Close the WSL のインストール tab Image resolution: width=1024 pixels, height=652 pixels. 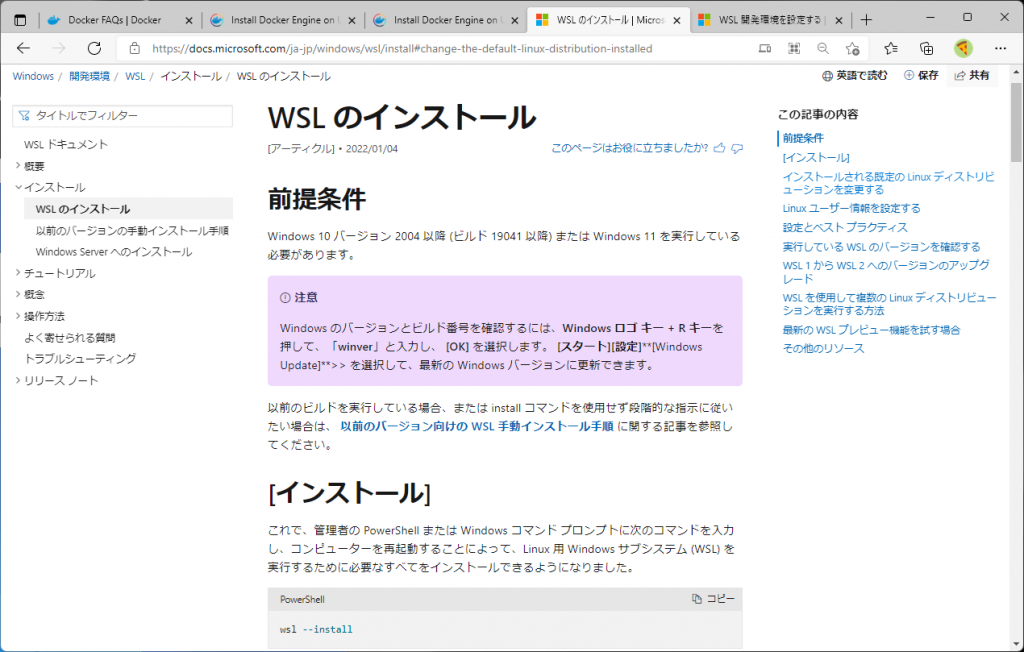pyautogui.click(x=677, y=20)
